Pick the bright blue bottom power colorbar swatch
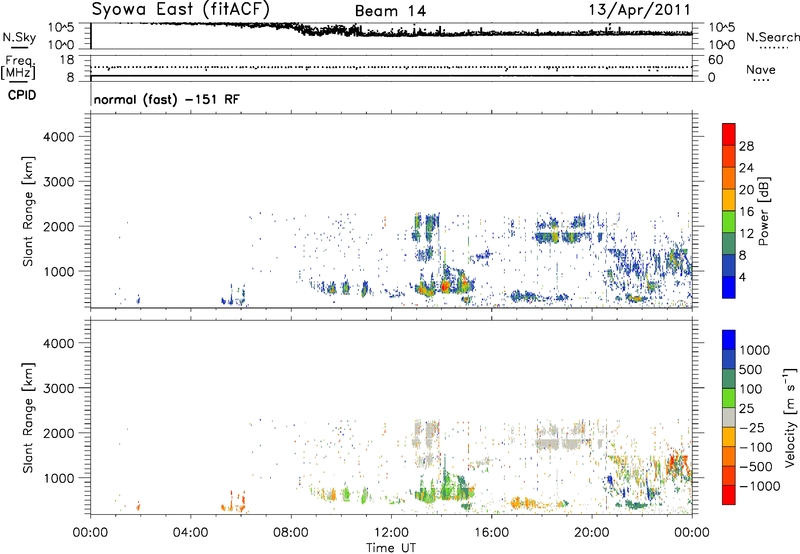Viewport: 800px width, 554px height. pyautogui.click(x=729, y=287)
